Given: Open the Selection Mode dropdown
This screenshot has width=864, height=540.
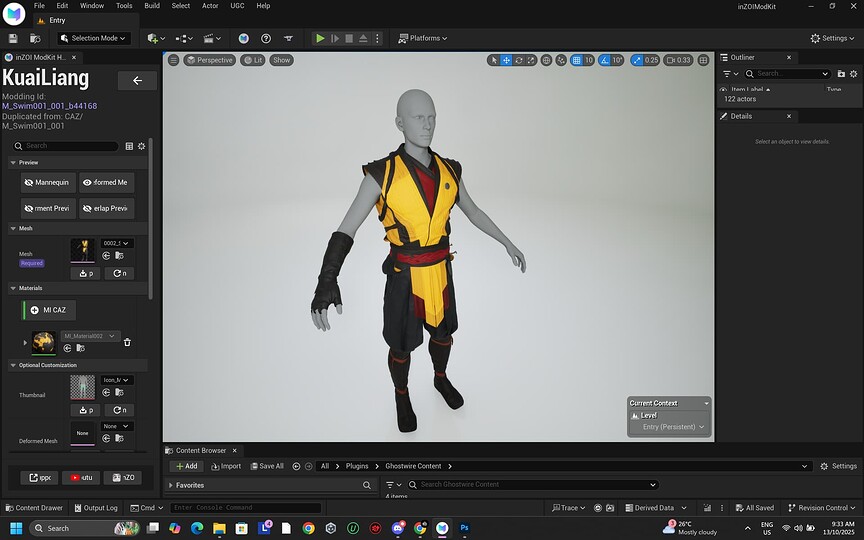Looking at the screenshot, I should point(93,38).
